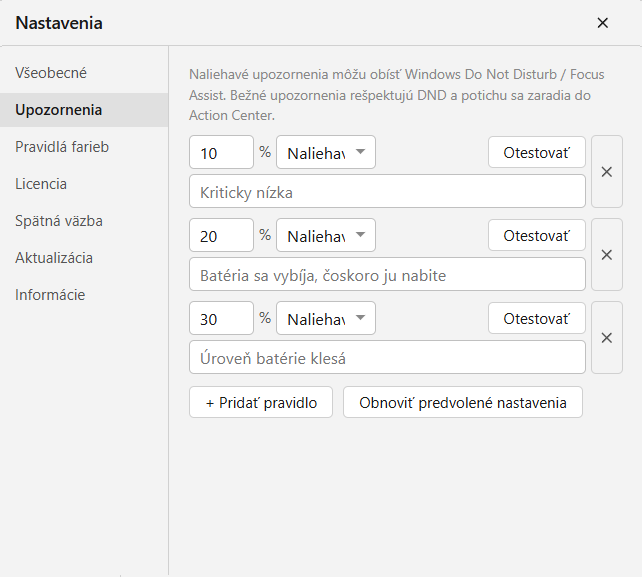Delete the 20% battery draining rule
Viewport: 642px width, 577px height.
[607, 255]
